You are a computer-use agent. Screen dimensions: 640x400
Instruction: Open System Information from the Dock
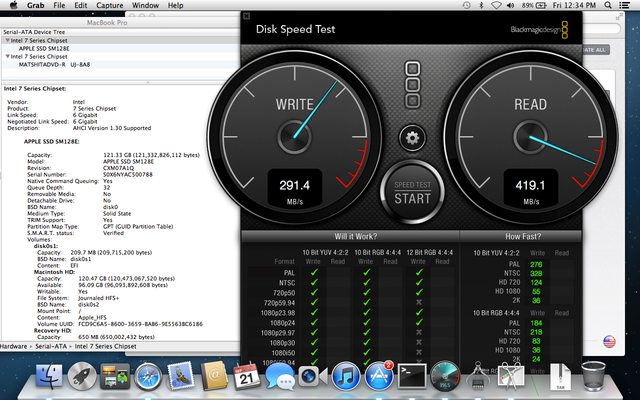click(x=478, y=376)
